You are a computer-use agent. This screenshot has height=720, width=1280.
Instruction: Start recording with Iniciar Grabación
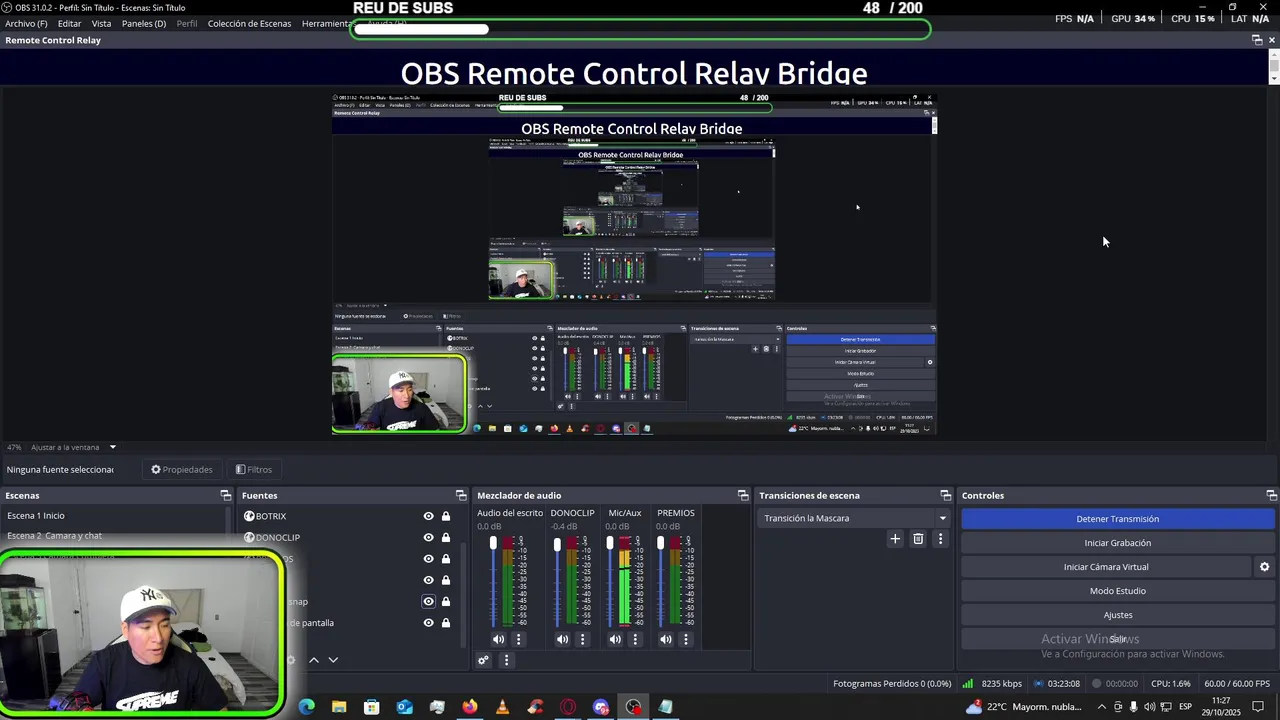[x=1118, y=543]
